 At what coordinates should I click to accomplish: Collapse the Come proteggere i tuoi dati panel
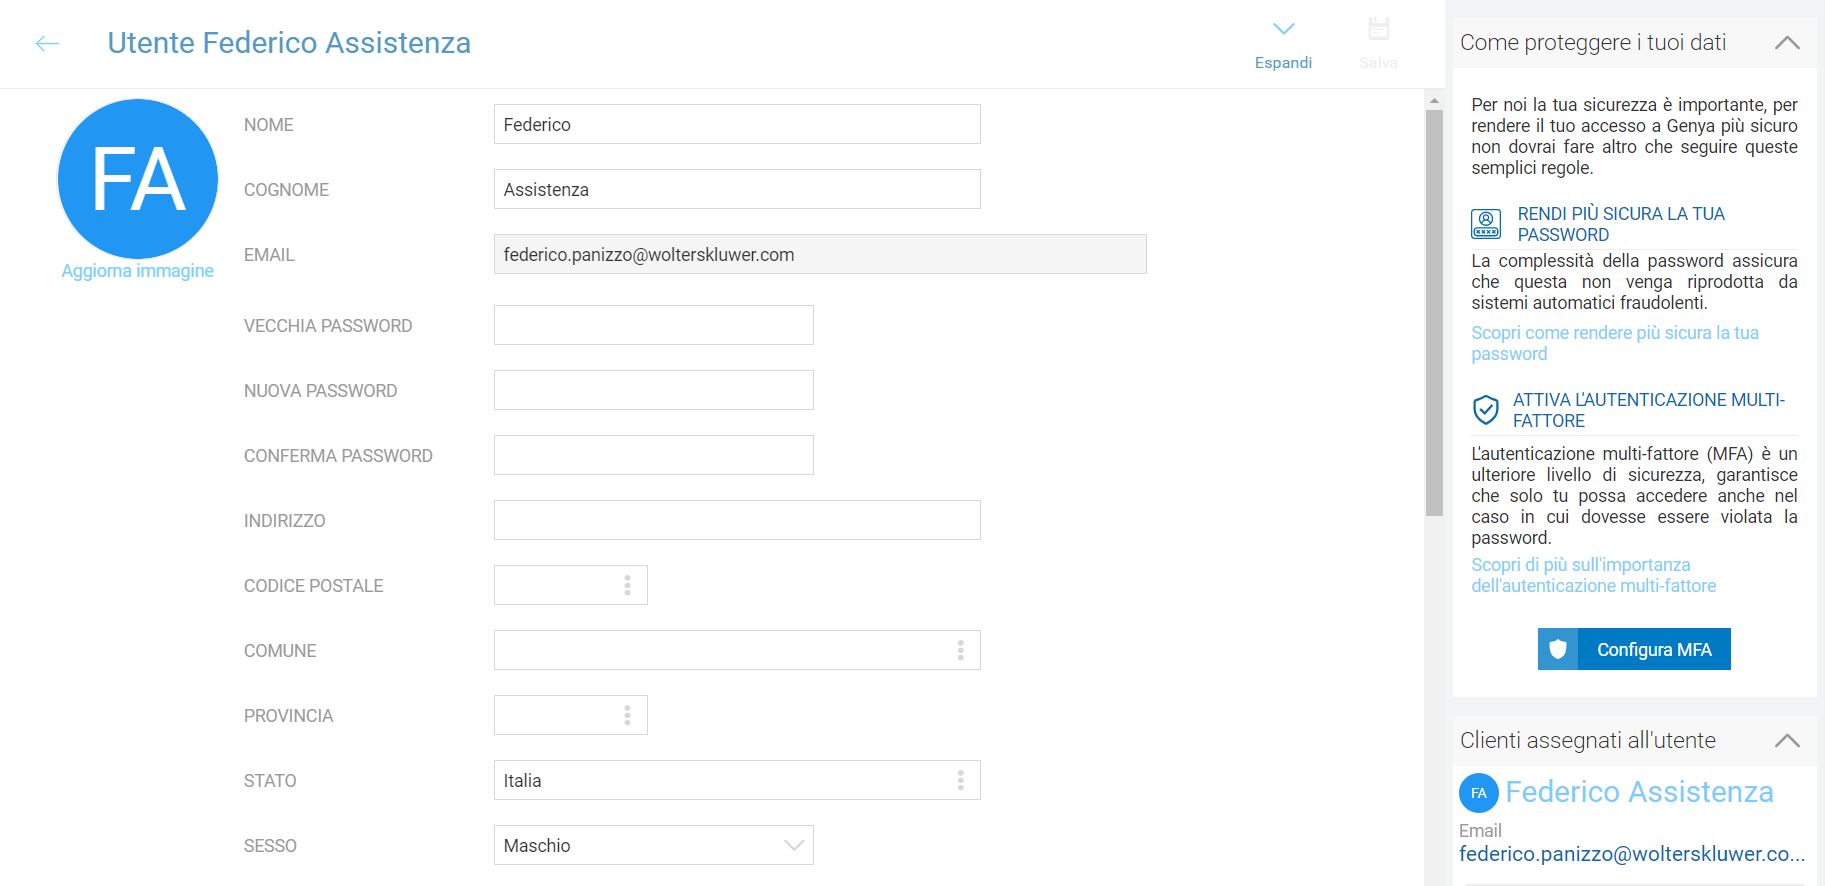point(1787,43)
